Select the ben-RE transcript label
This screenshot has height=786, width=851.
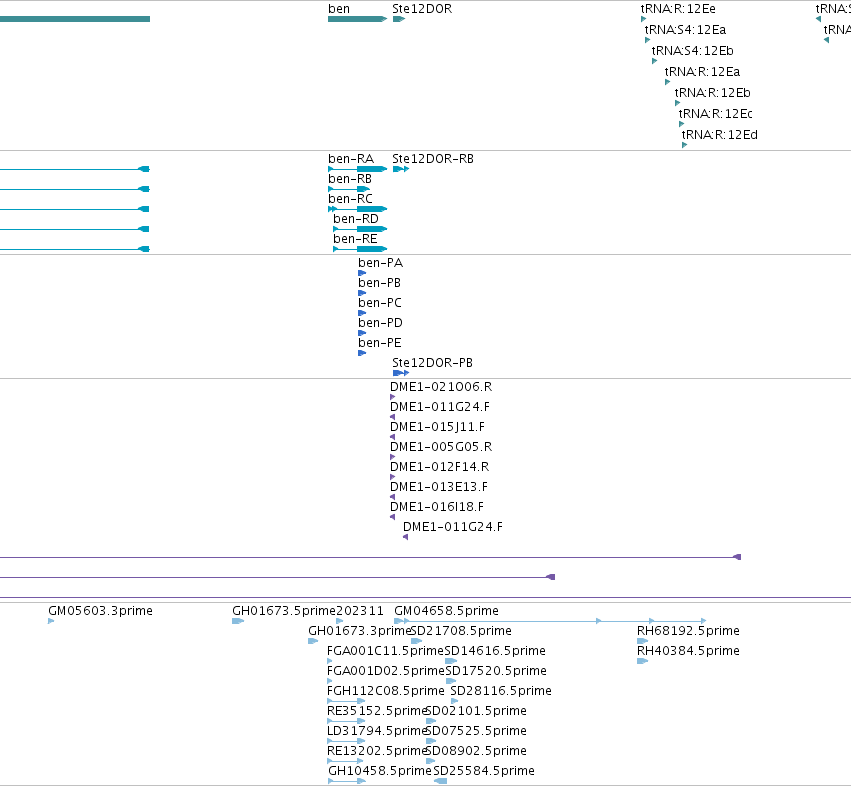pyautogui.click(x=355, y=239)
